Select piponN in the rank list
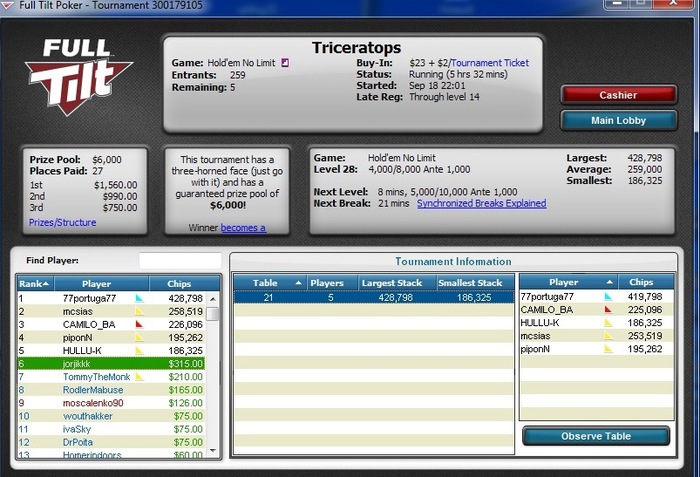 coord(112,337)
